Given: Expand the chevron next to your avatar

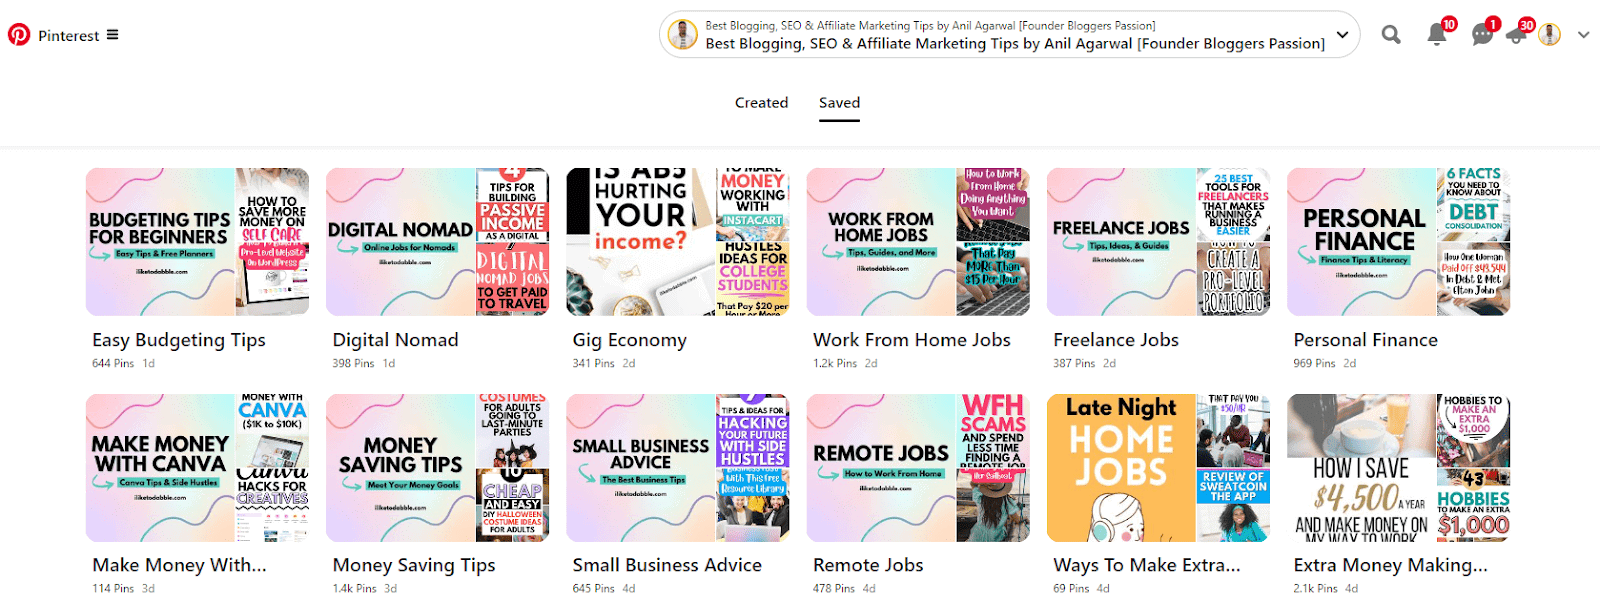Looking at the screenshot, I should (x=1583, y=34).
